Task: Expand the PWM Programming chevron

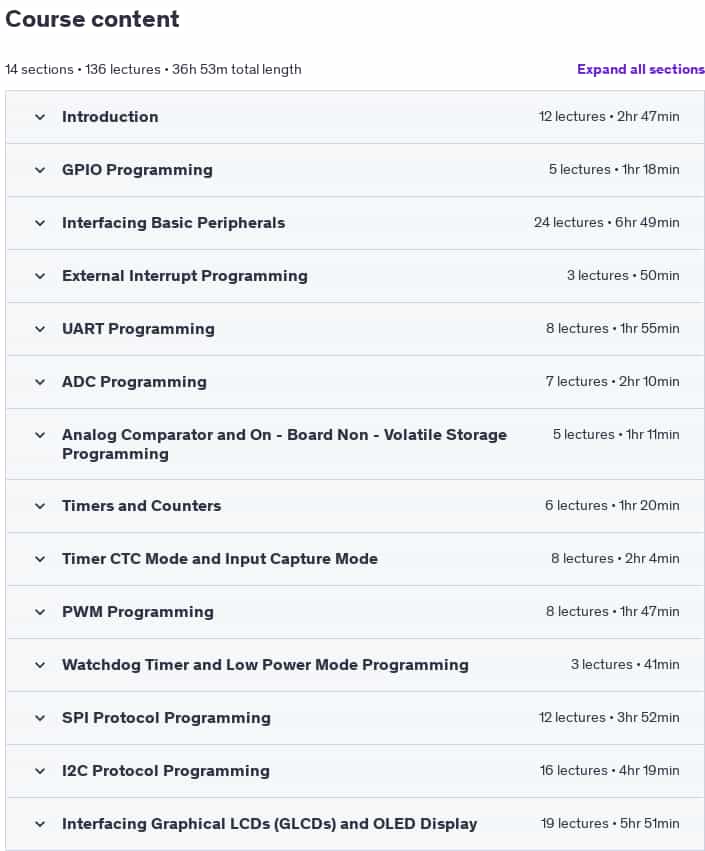Action: click(40, 612)
